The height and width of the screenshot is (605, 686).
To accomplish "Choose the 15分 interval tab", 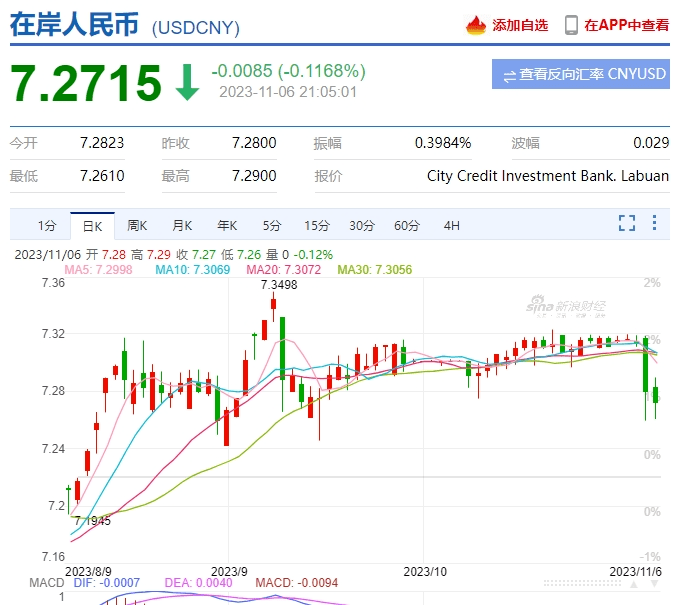I will point(317,225).
